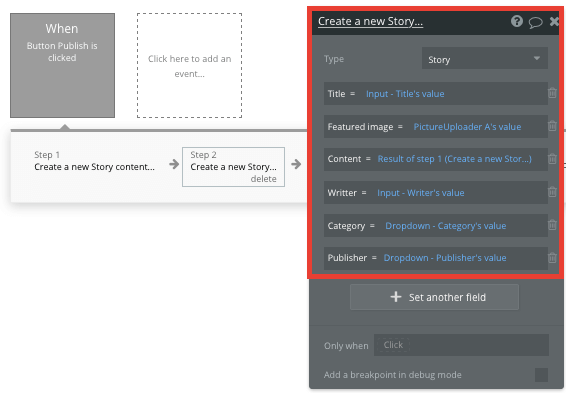This screenshot has height=393, width=566.
Task: Click the Title field label
Action: click(x=336, y=94)
